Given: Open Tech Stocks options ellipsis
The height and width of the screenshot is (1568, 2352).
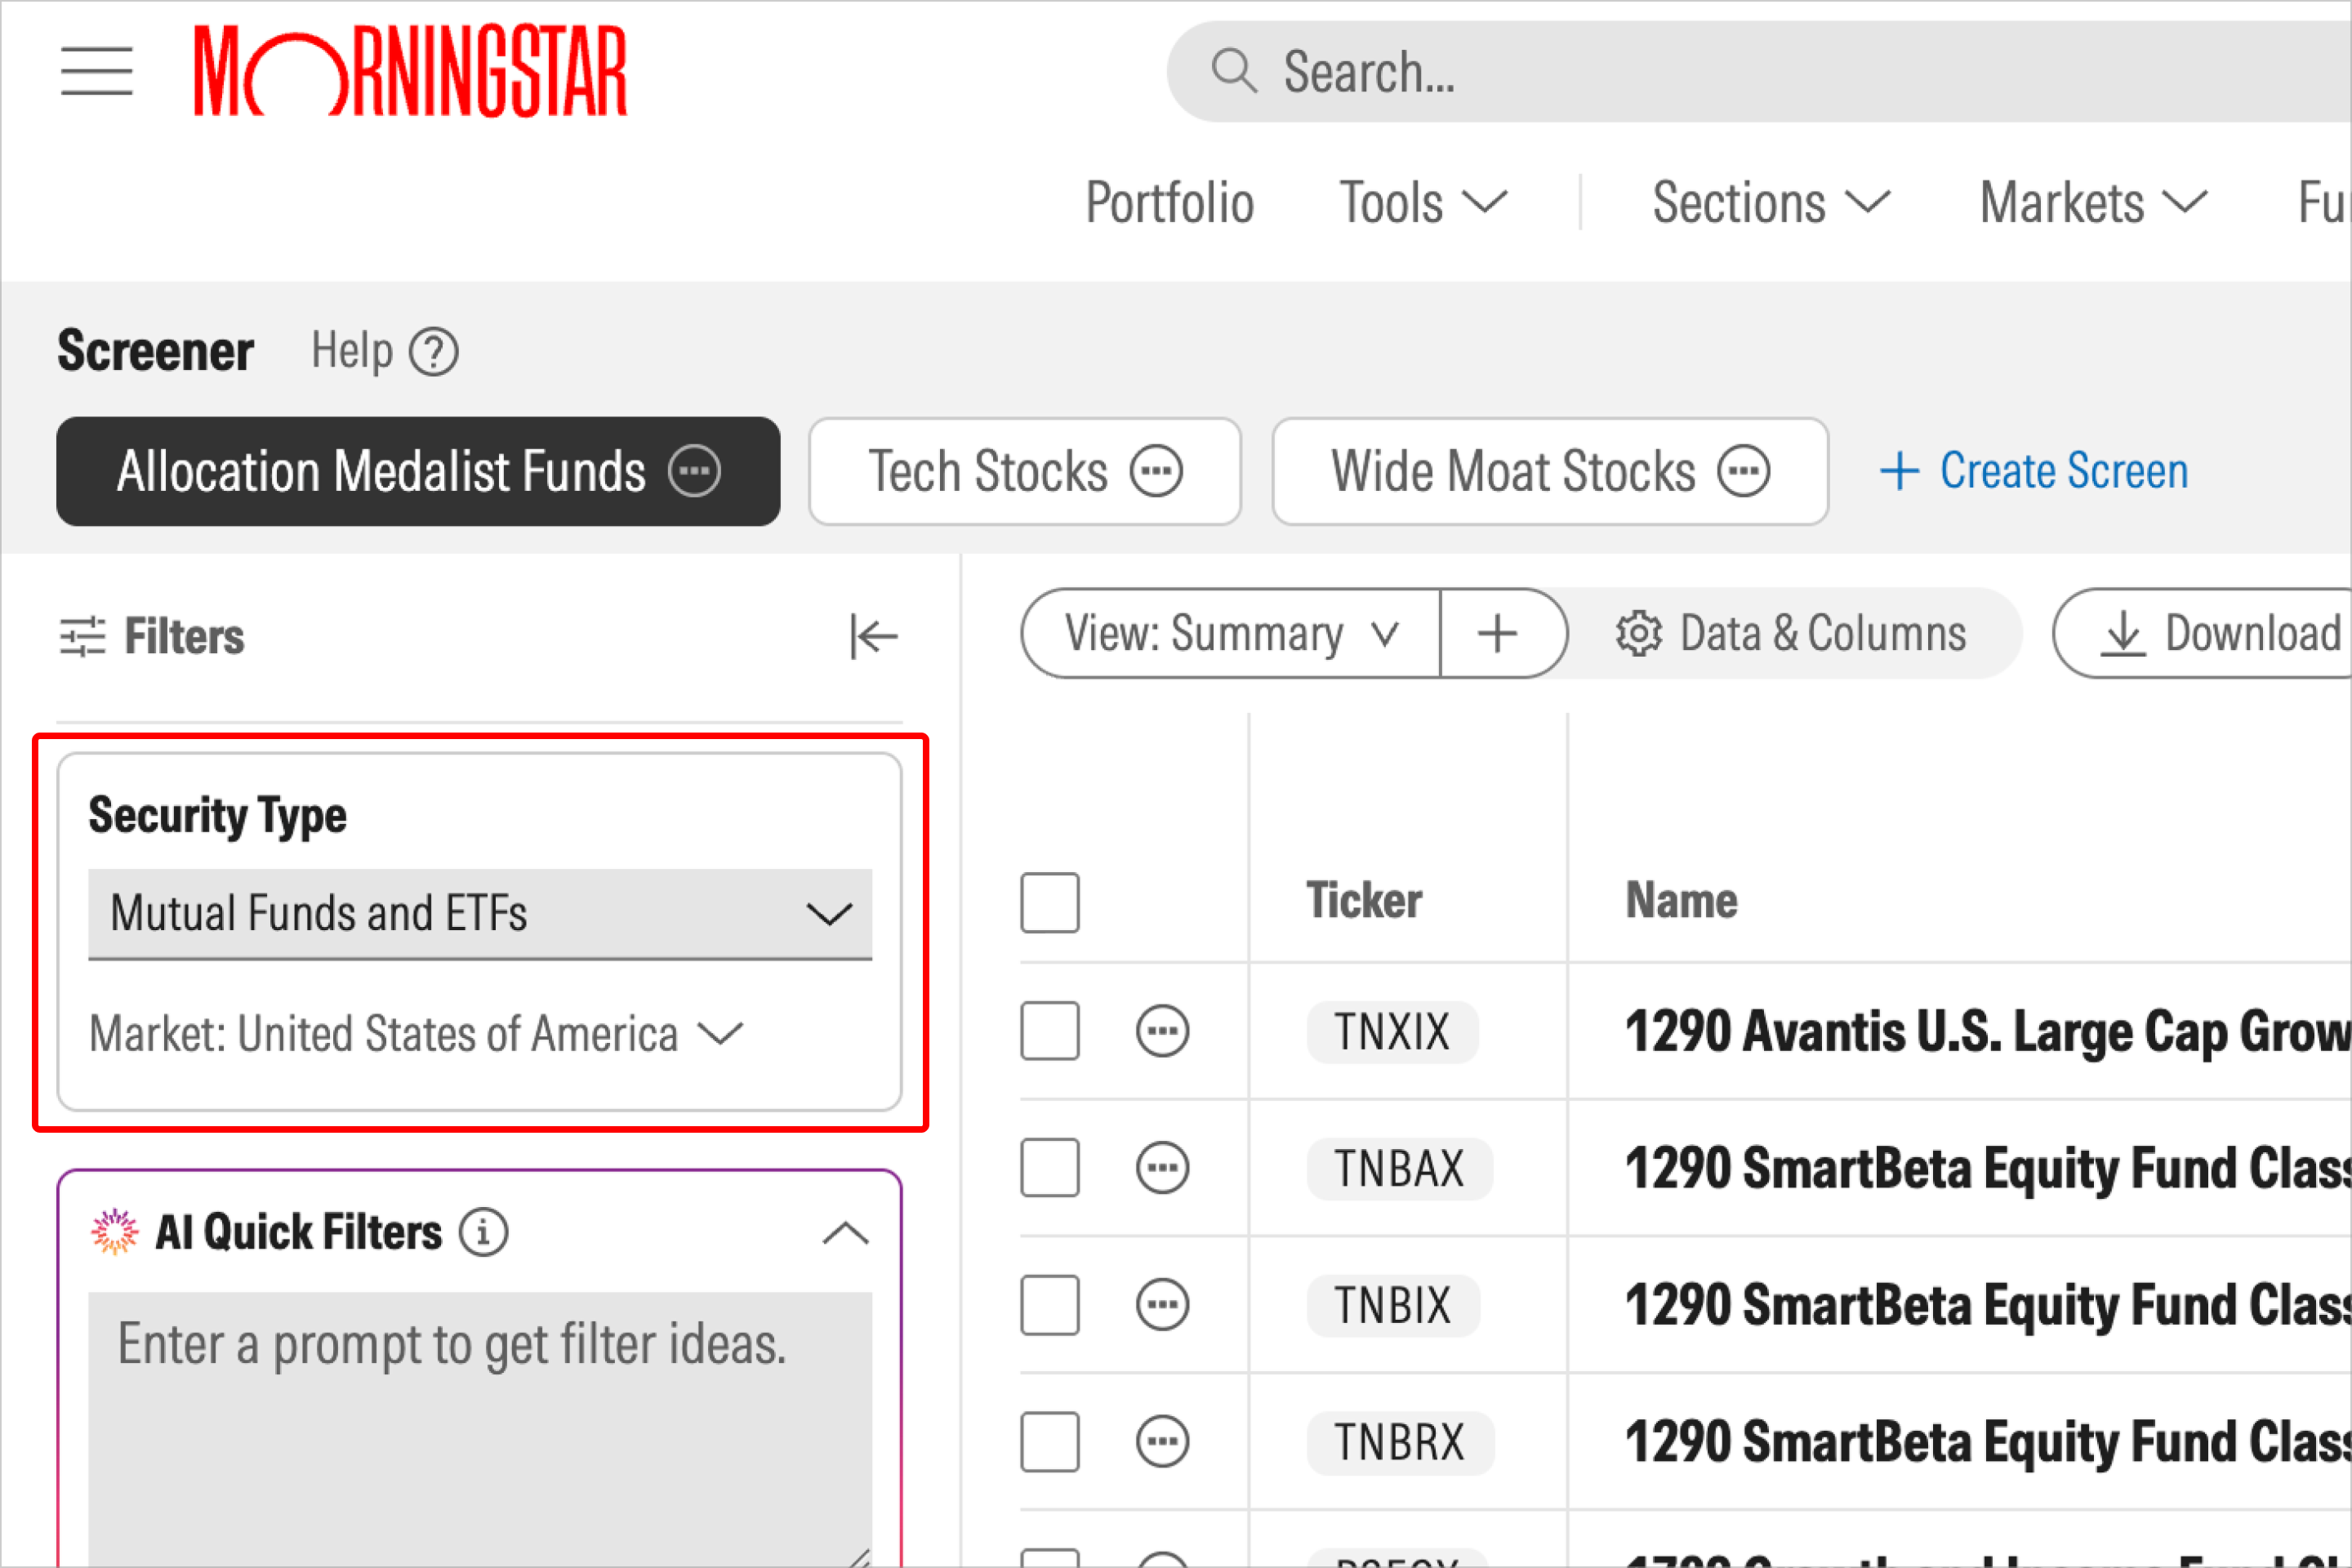Looking at the screenshot, I should (x=1157, y=471).
